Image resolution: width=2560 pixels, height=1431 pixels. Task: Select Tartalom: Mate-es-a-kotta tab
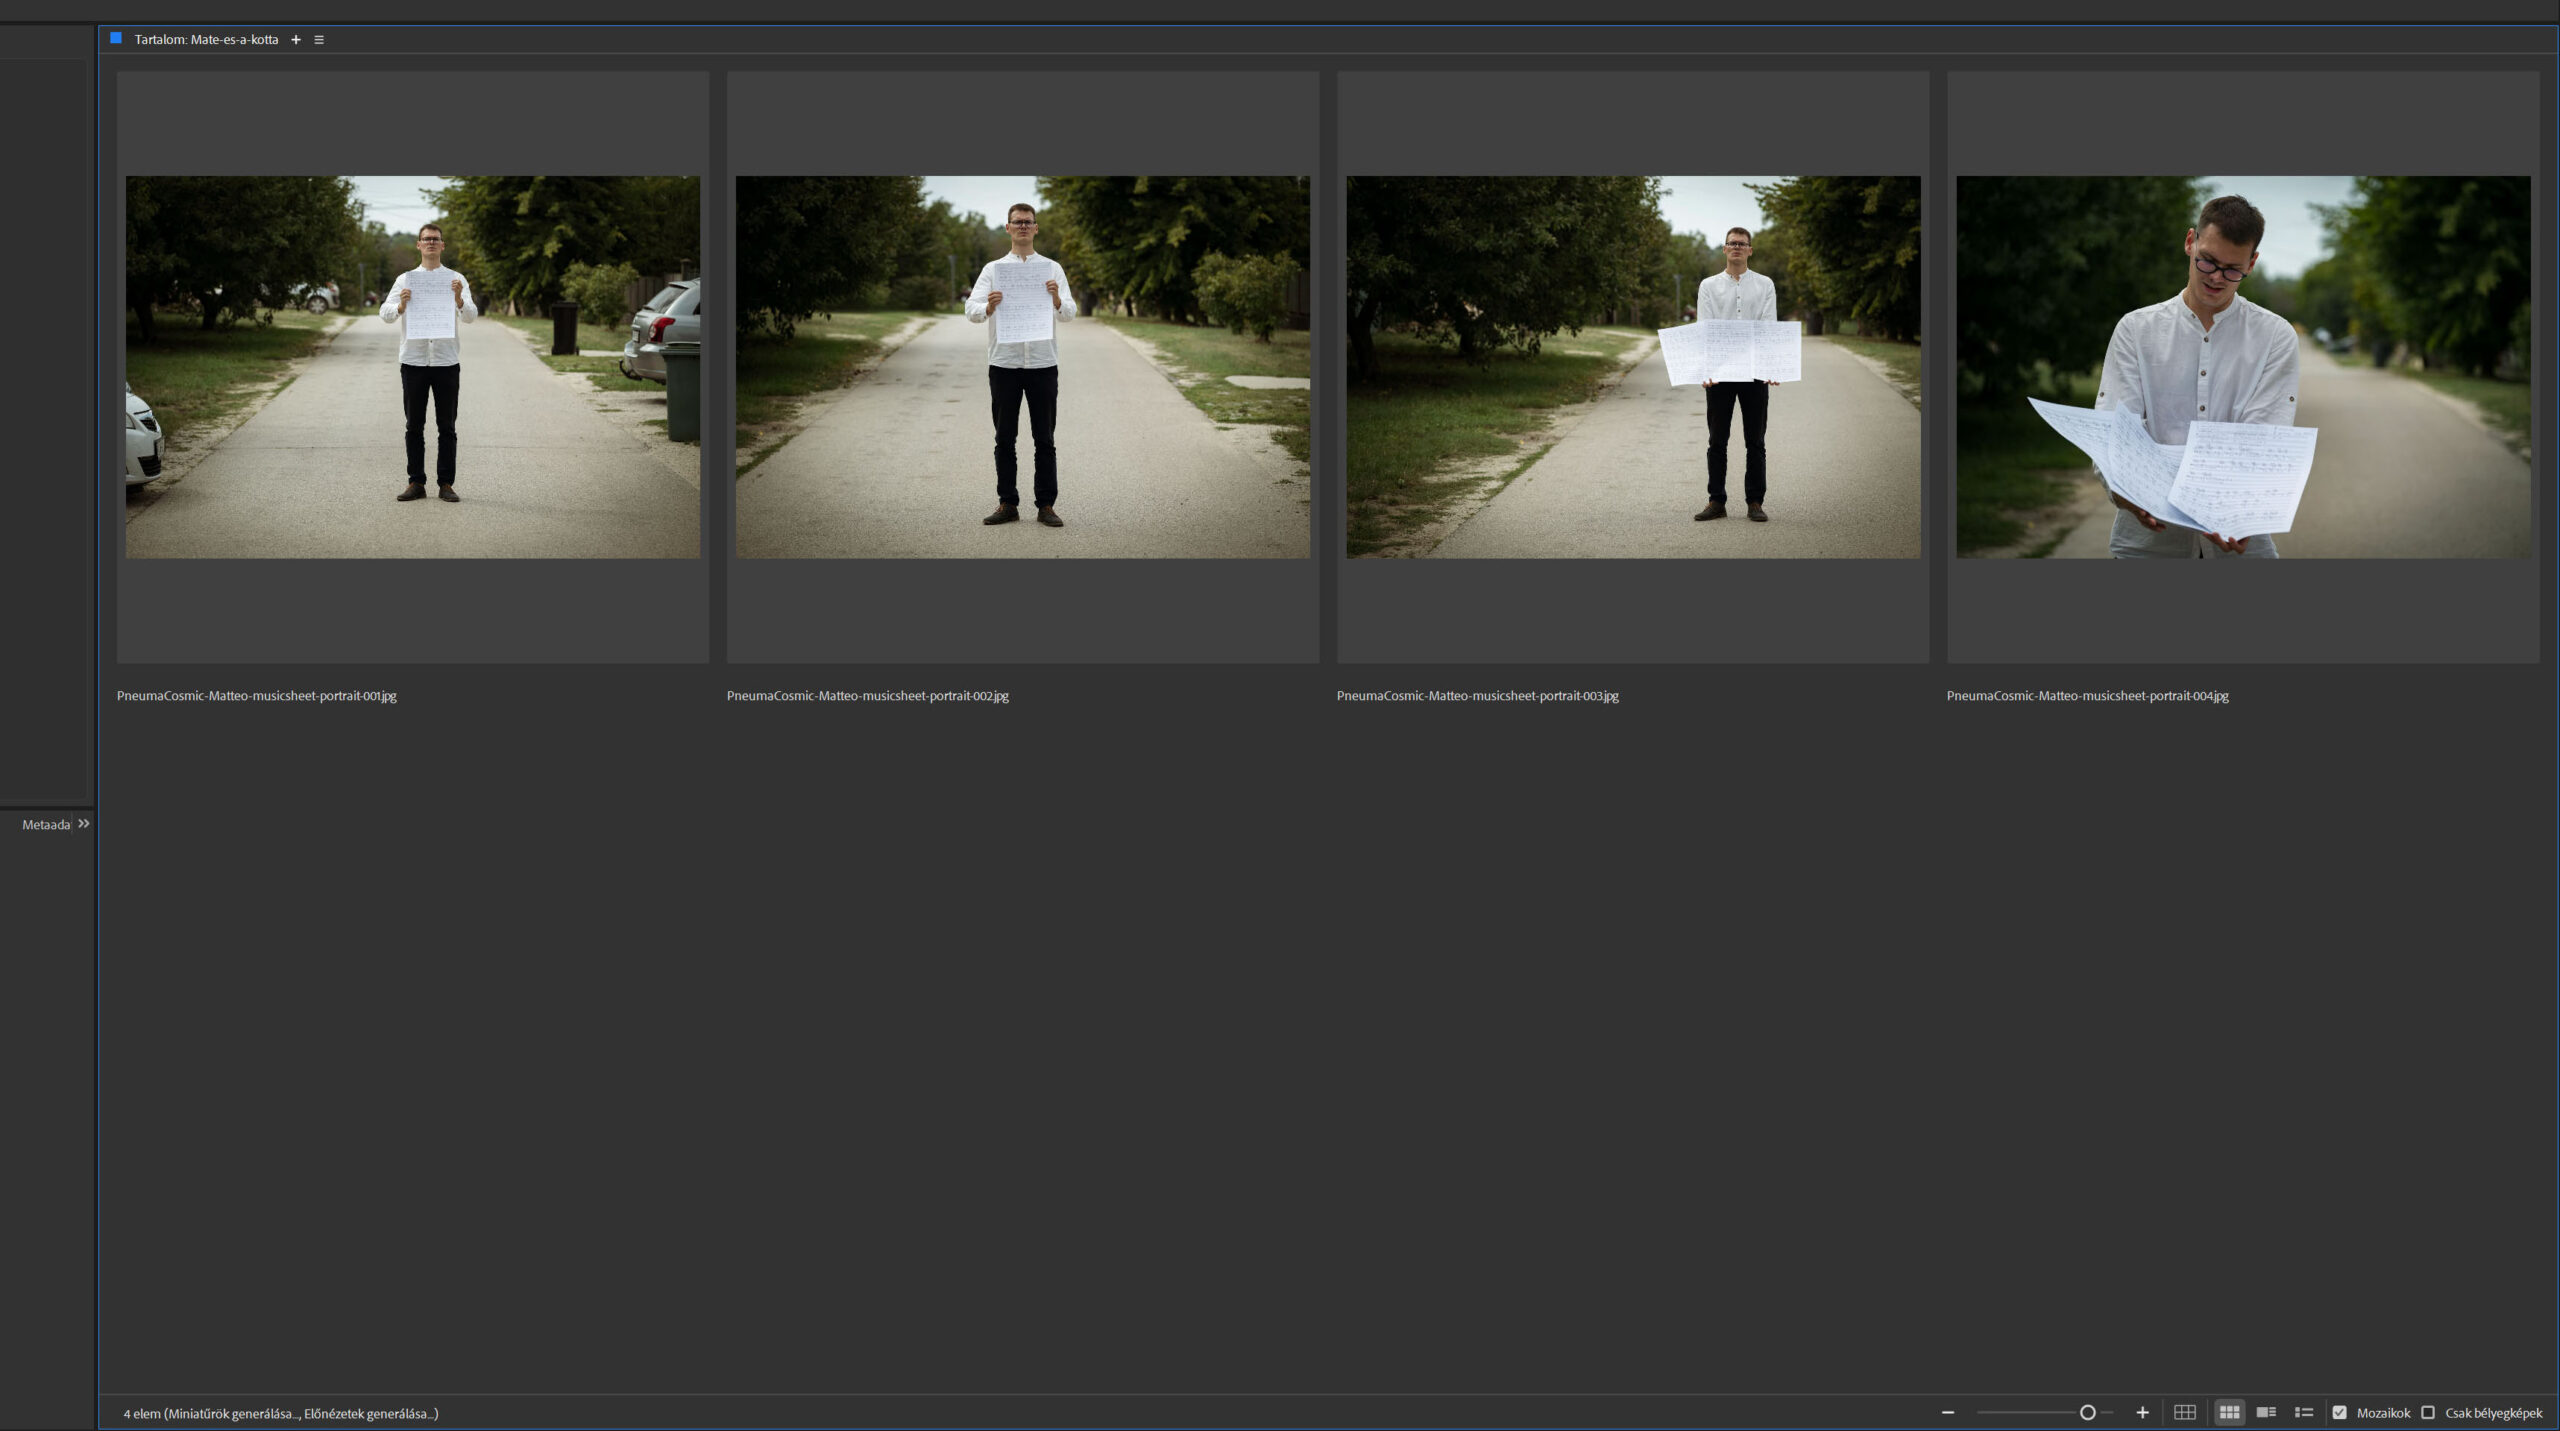pos(206,40)
